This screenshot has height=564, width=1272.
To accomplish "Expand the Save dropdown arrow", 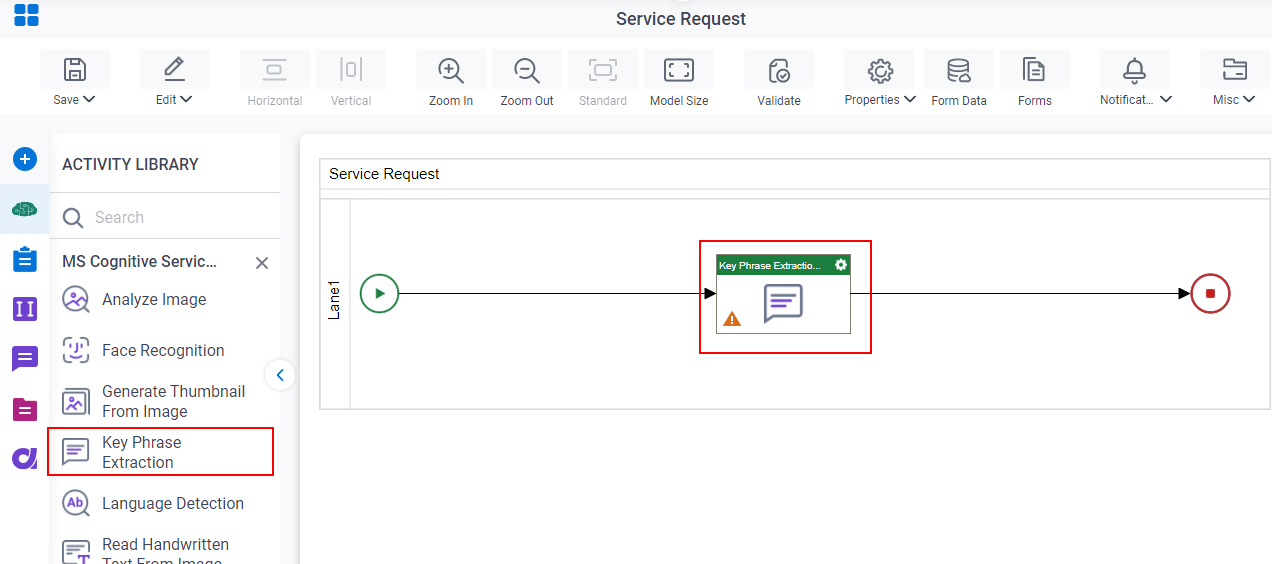I will pyautogui.click(x=90, y=99).
